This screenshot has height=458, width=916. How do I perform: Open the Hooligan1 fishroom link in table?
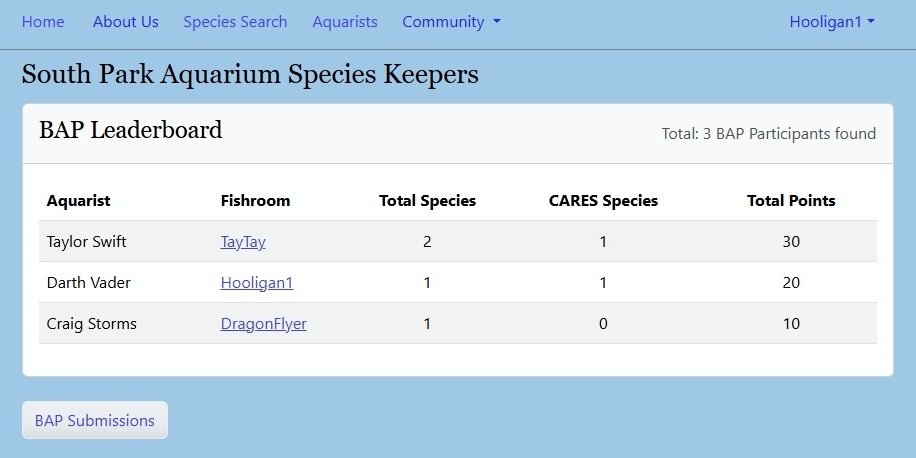coord(257,283)
